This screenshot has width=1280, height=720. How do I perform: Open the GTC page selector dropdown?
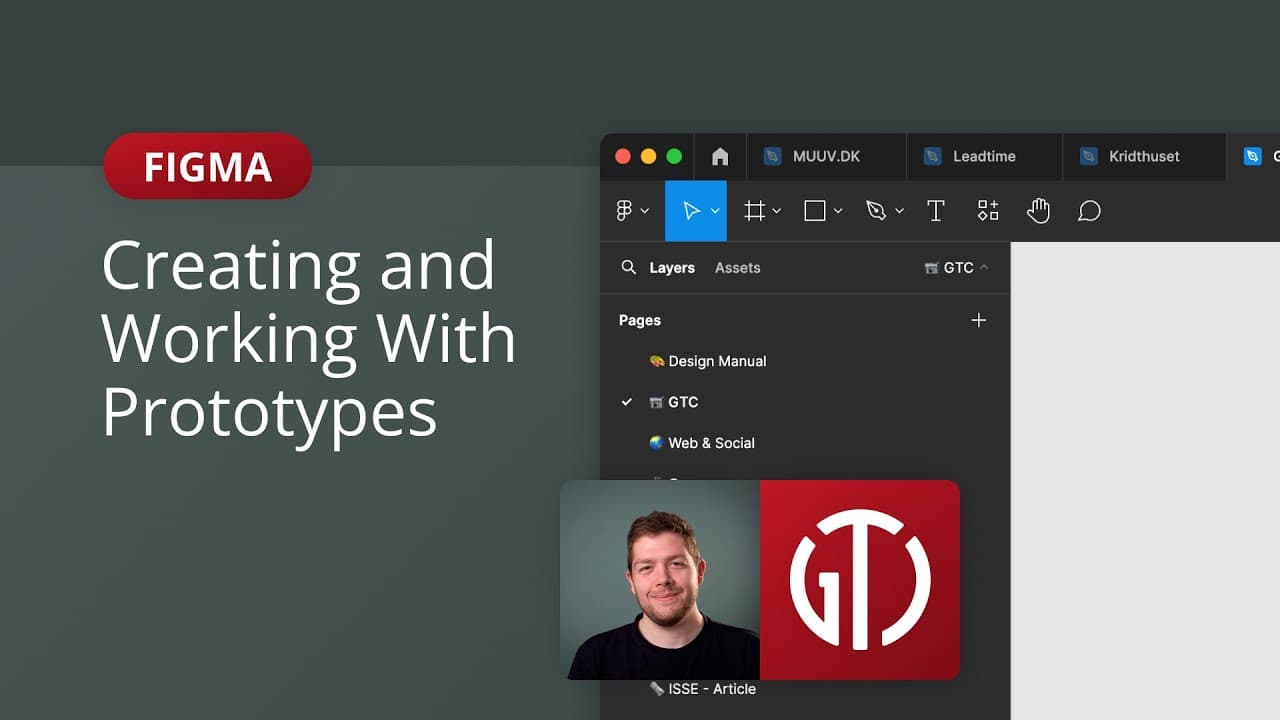point(955,268)
